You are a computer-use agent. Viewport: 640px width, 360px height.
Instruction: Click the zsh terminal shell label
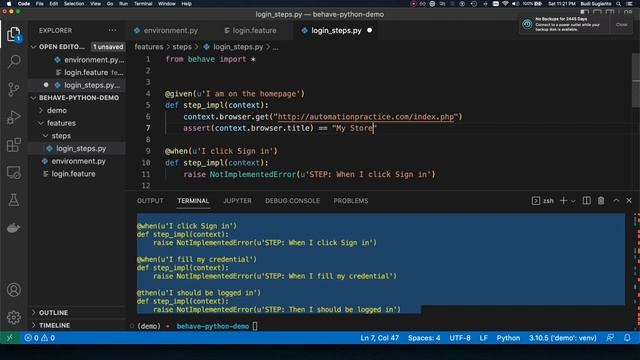pyautogui.click(x=543, y=200)
